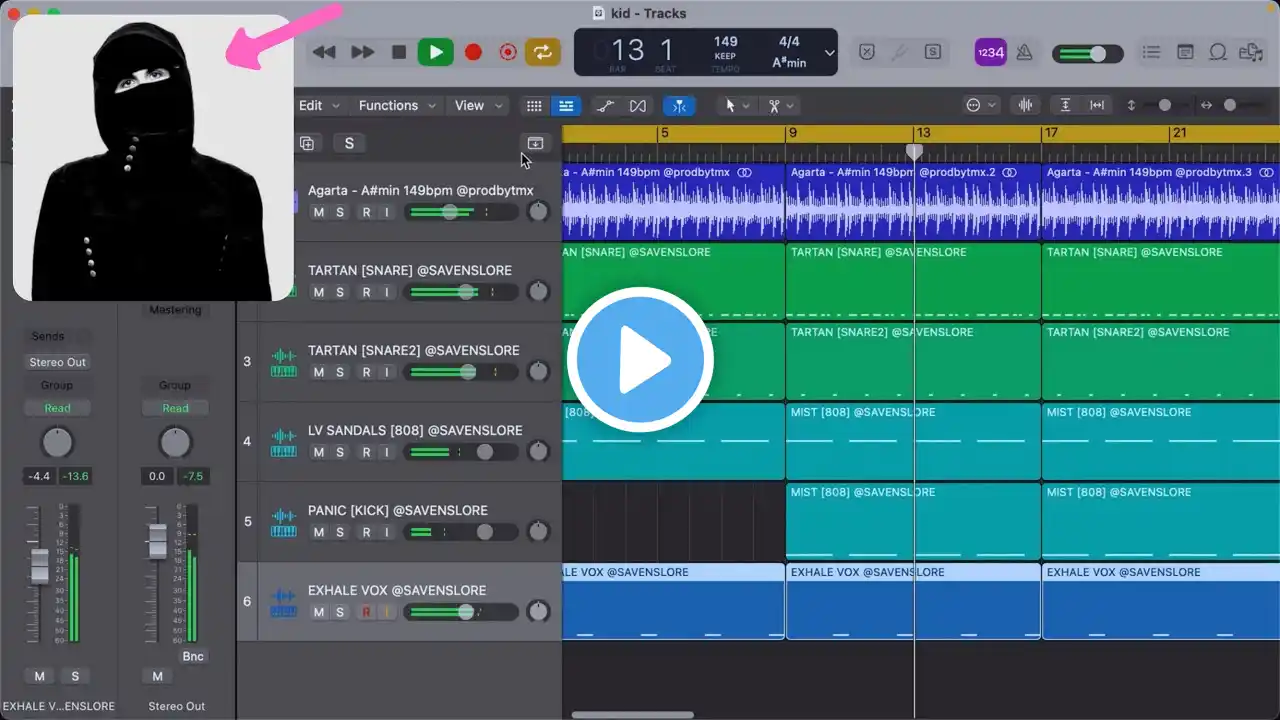Toggle the blue Catch Playhead button
The height and width of the screenshot is (720, 1280).
[x=679, y=105]
